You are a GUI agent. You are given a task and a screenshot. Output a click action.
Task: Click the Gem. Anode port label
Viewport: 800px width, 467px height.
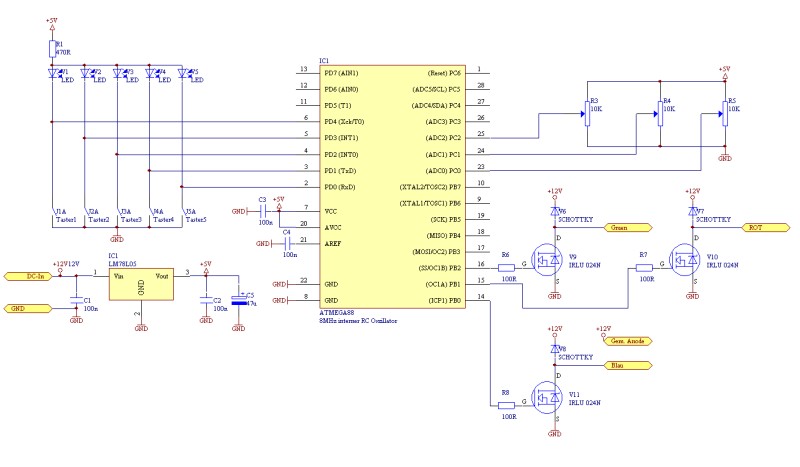[628, 341]
